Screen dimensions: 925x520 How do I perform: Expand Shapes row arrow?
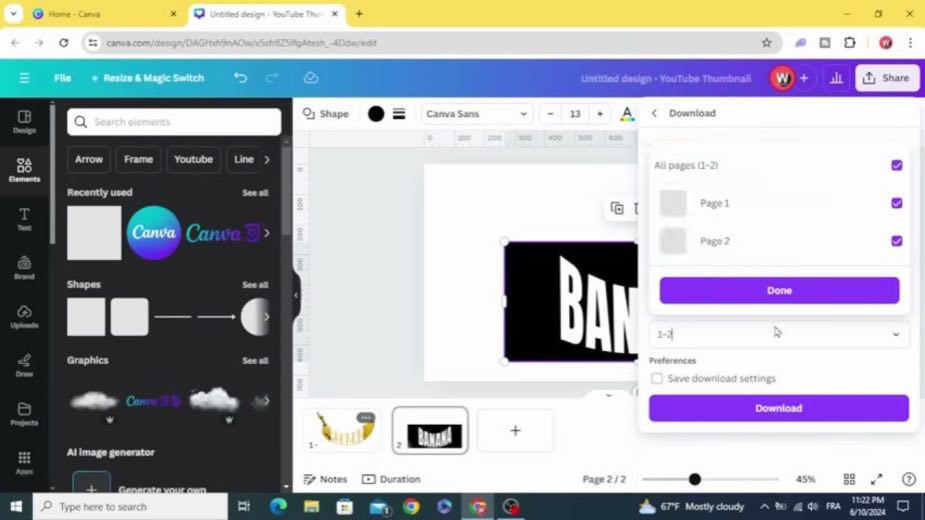pyautogui.click(x=267, y=317)
